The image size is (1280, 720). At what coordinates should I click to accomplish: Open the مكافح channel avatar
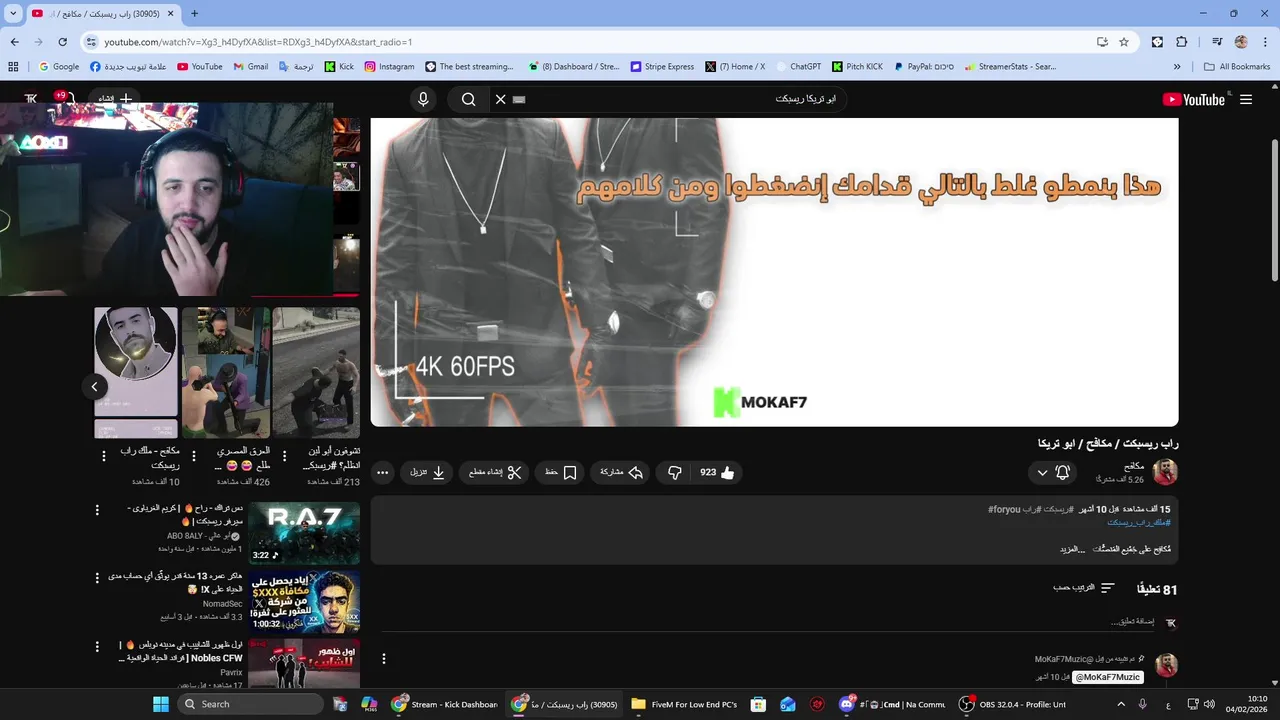[x=1165, y=472]
